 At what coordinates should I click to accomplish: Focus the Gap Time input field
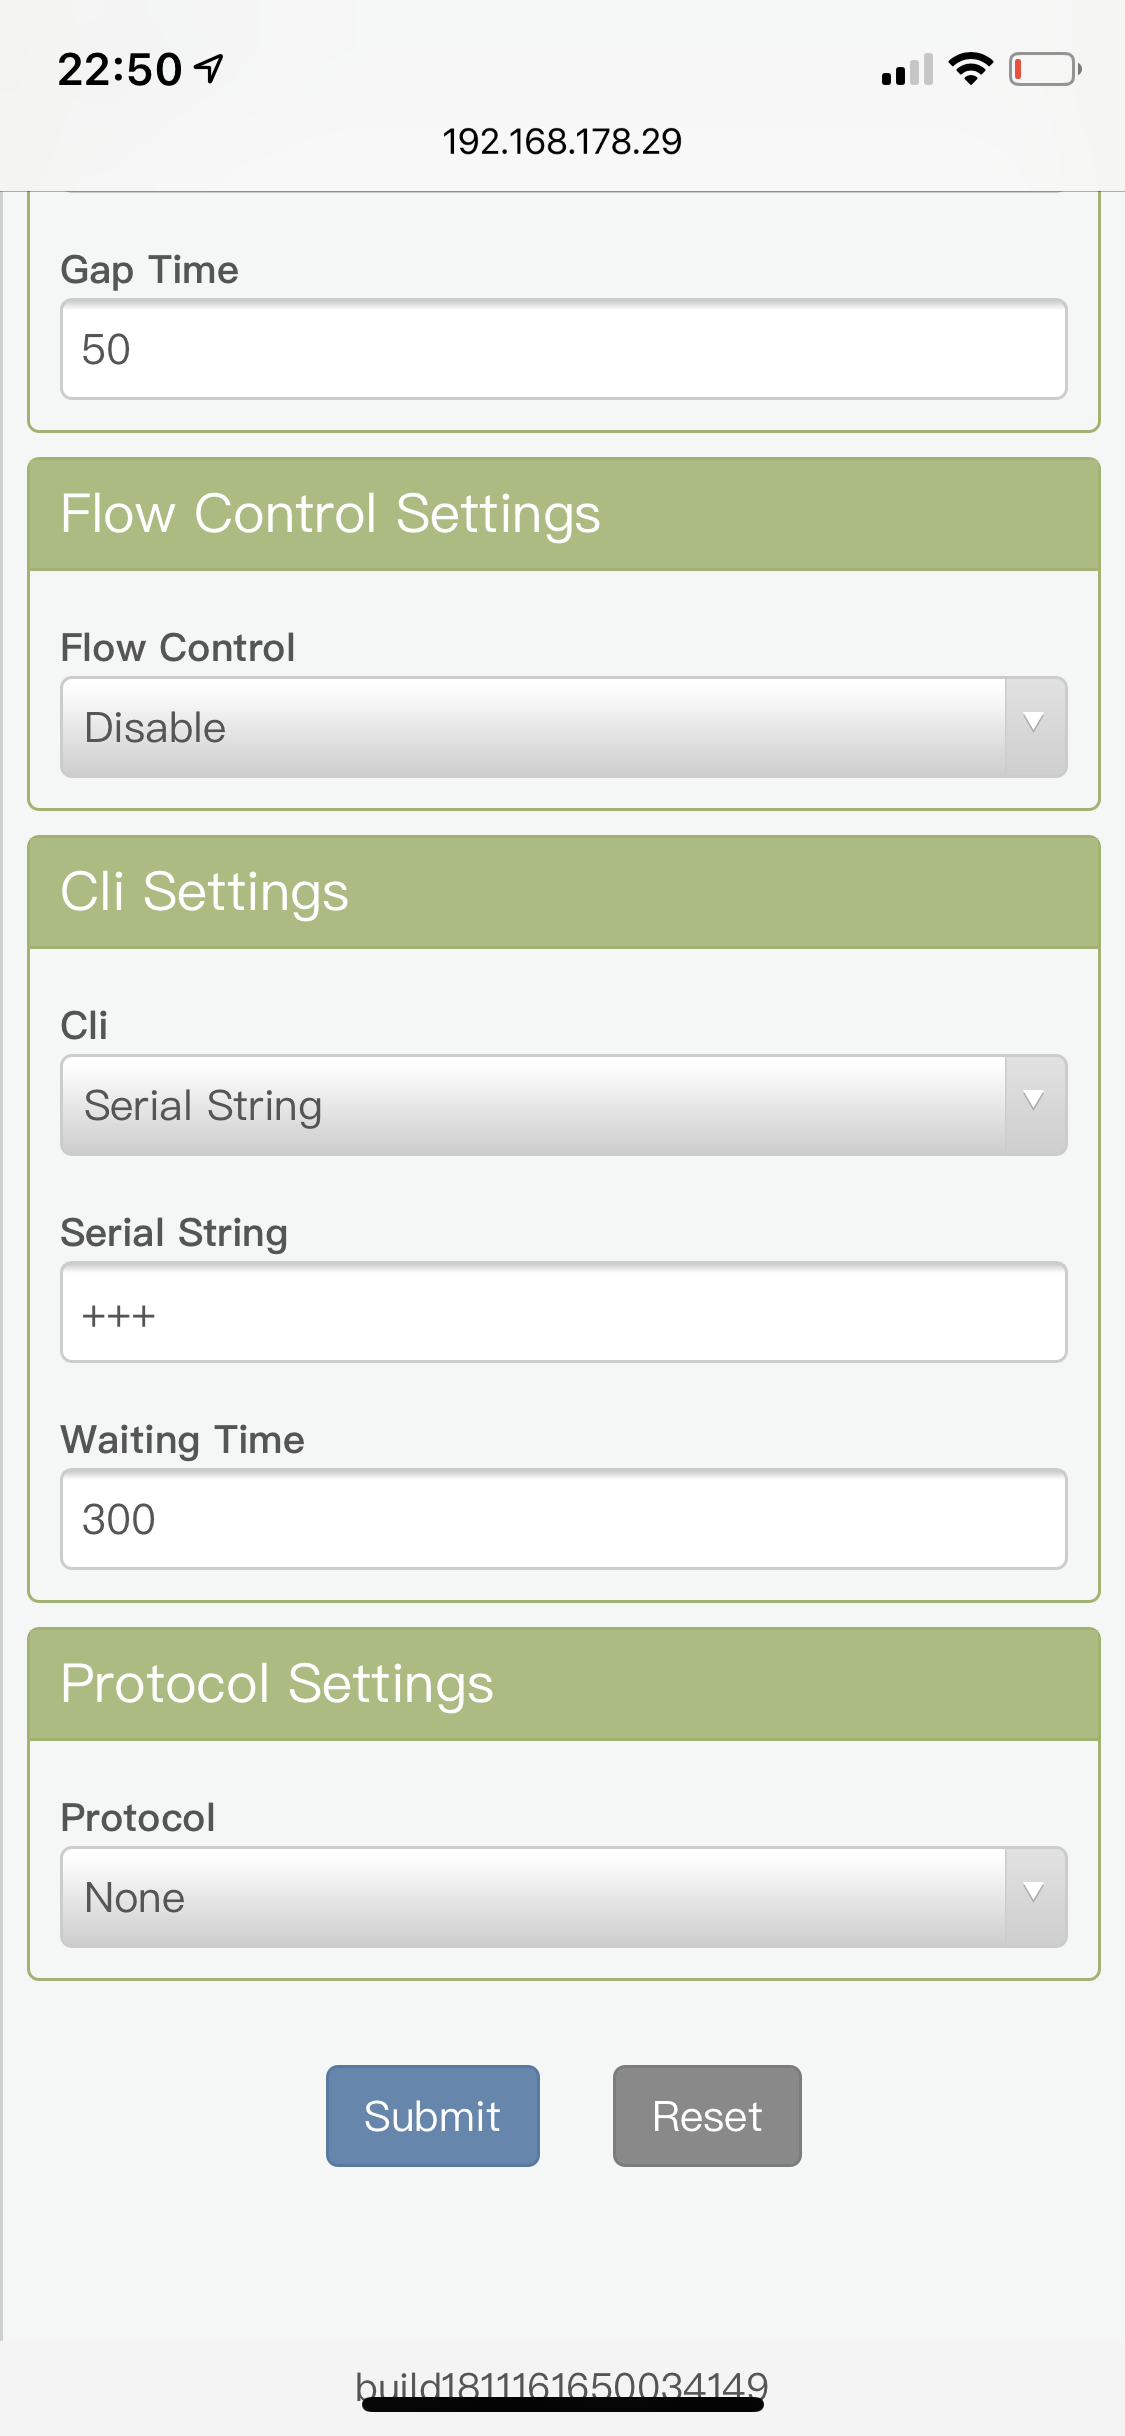click(563, 349)
